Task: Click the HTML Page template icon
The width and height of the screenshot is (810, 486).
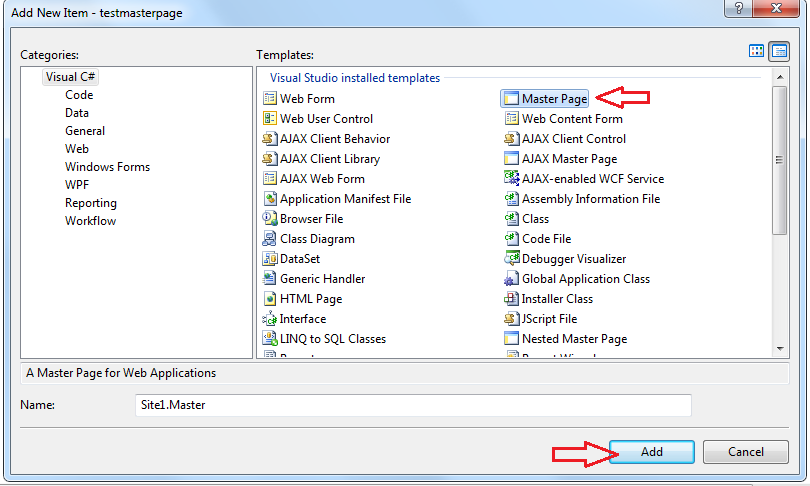Action: pyautogui.click(x=269, y=299)
